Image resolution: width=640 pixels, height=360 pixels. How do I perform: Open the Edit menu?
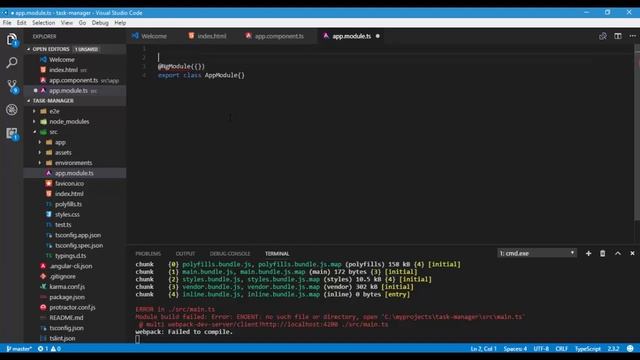coord(22,23)
